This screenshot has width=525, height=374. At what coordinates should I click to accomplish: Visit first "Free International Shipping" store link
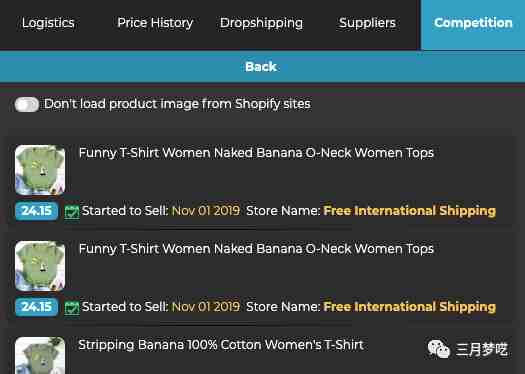click(409, 211)
